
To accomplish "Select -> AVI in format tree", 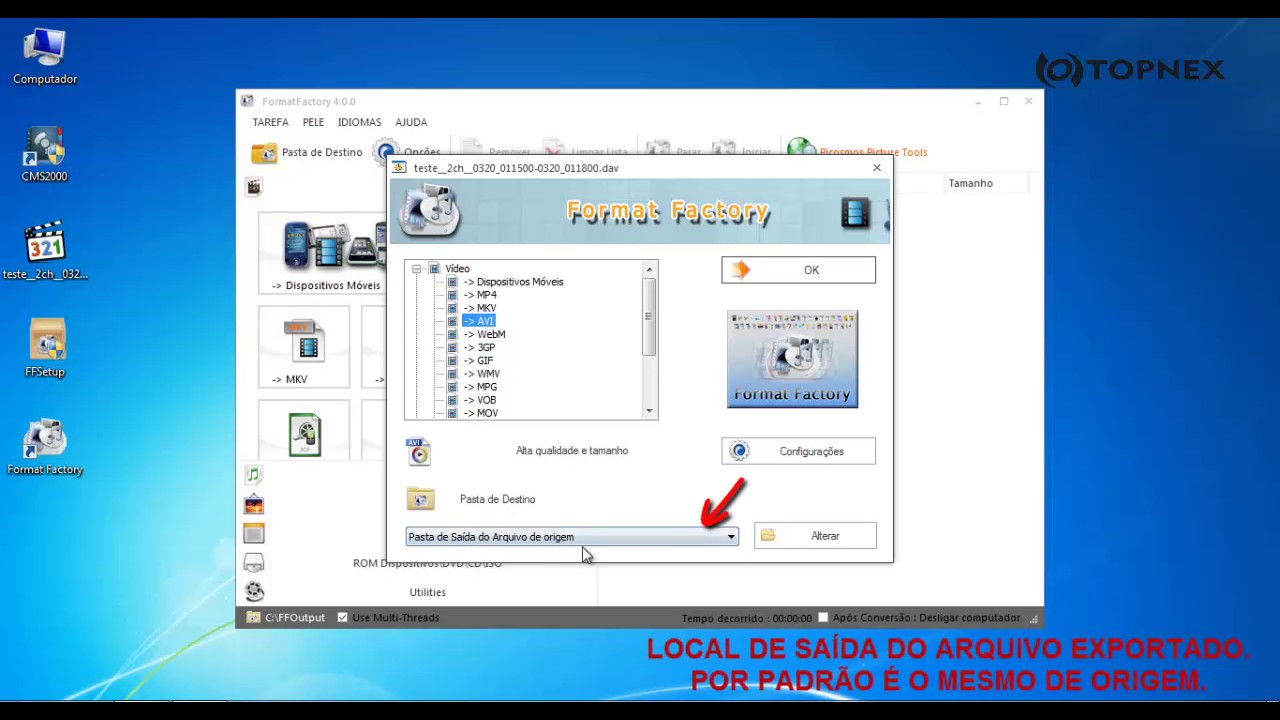I will pos(478,321).
